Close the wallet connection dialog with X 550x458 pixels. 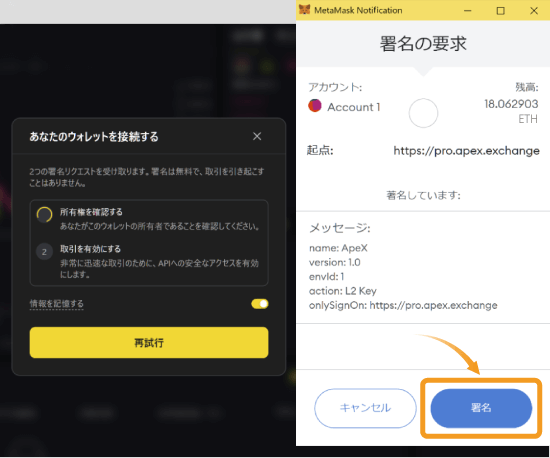257,136
